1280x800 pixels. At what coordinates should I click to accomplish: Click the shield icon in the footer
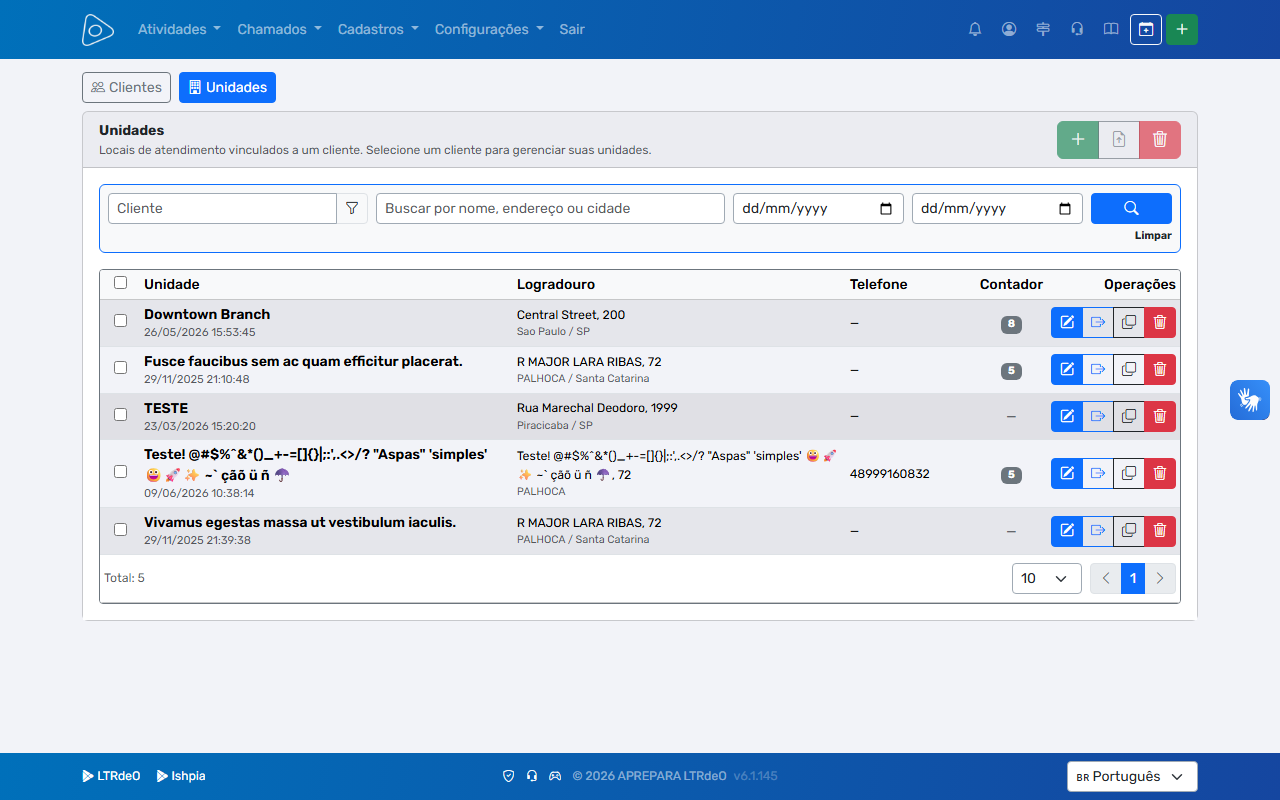pos(508,776)
